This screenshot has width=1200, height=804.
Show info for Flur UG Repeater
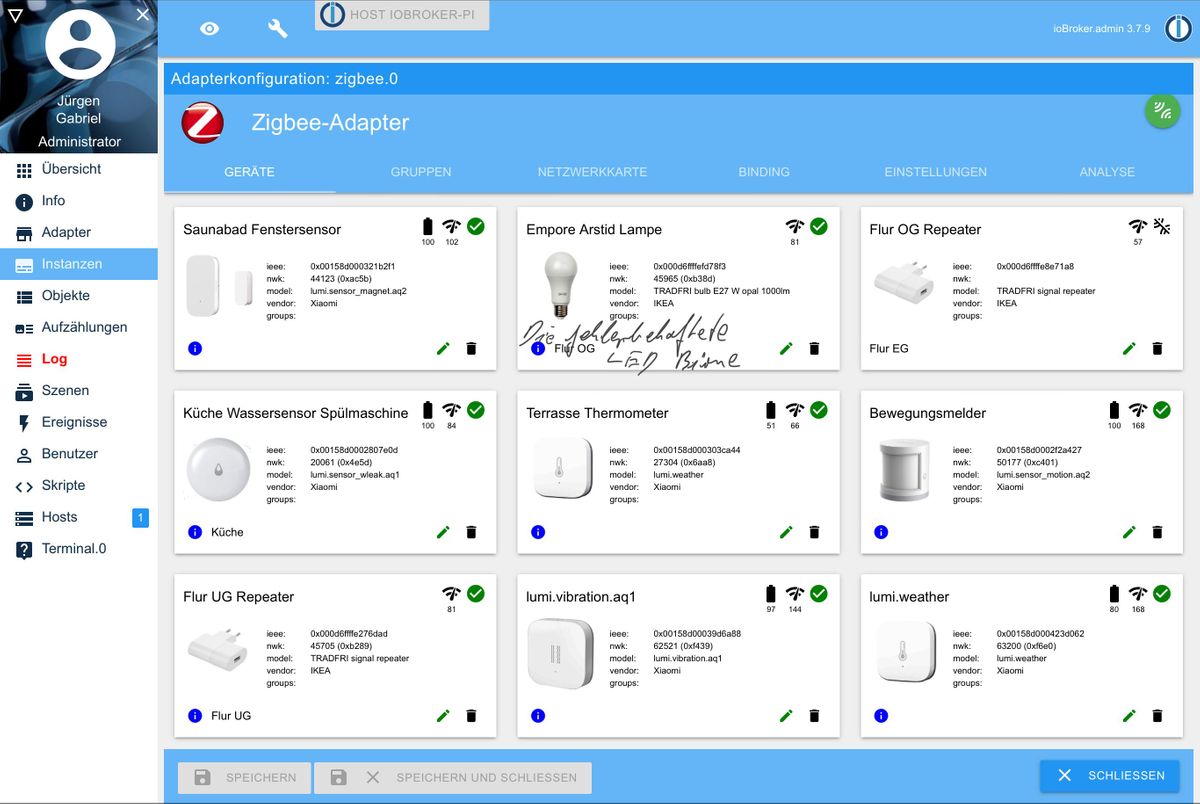195,716
